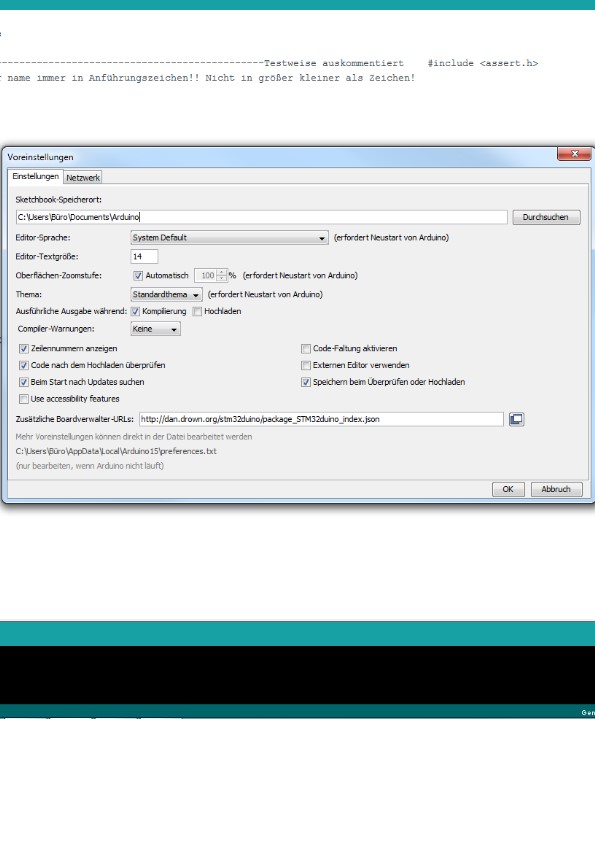This screenshot has height=842, width=595.
Task: Toggle Code nach dem Hochladen überprüfen
Action: (x=24, y=365)
